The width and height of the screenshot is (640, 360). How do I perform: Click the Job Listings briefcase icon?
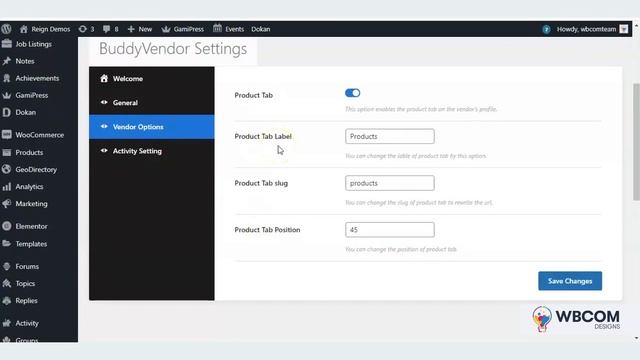click(7, 44)
